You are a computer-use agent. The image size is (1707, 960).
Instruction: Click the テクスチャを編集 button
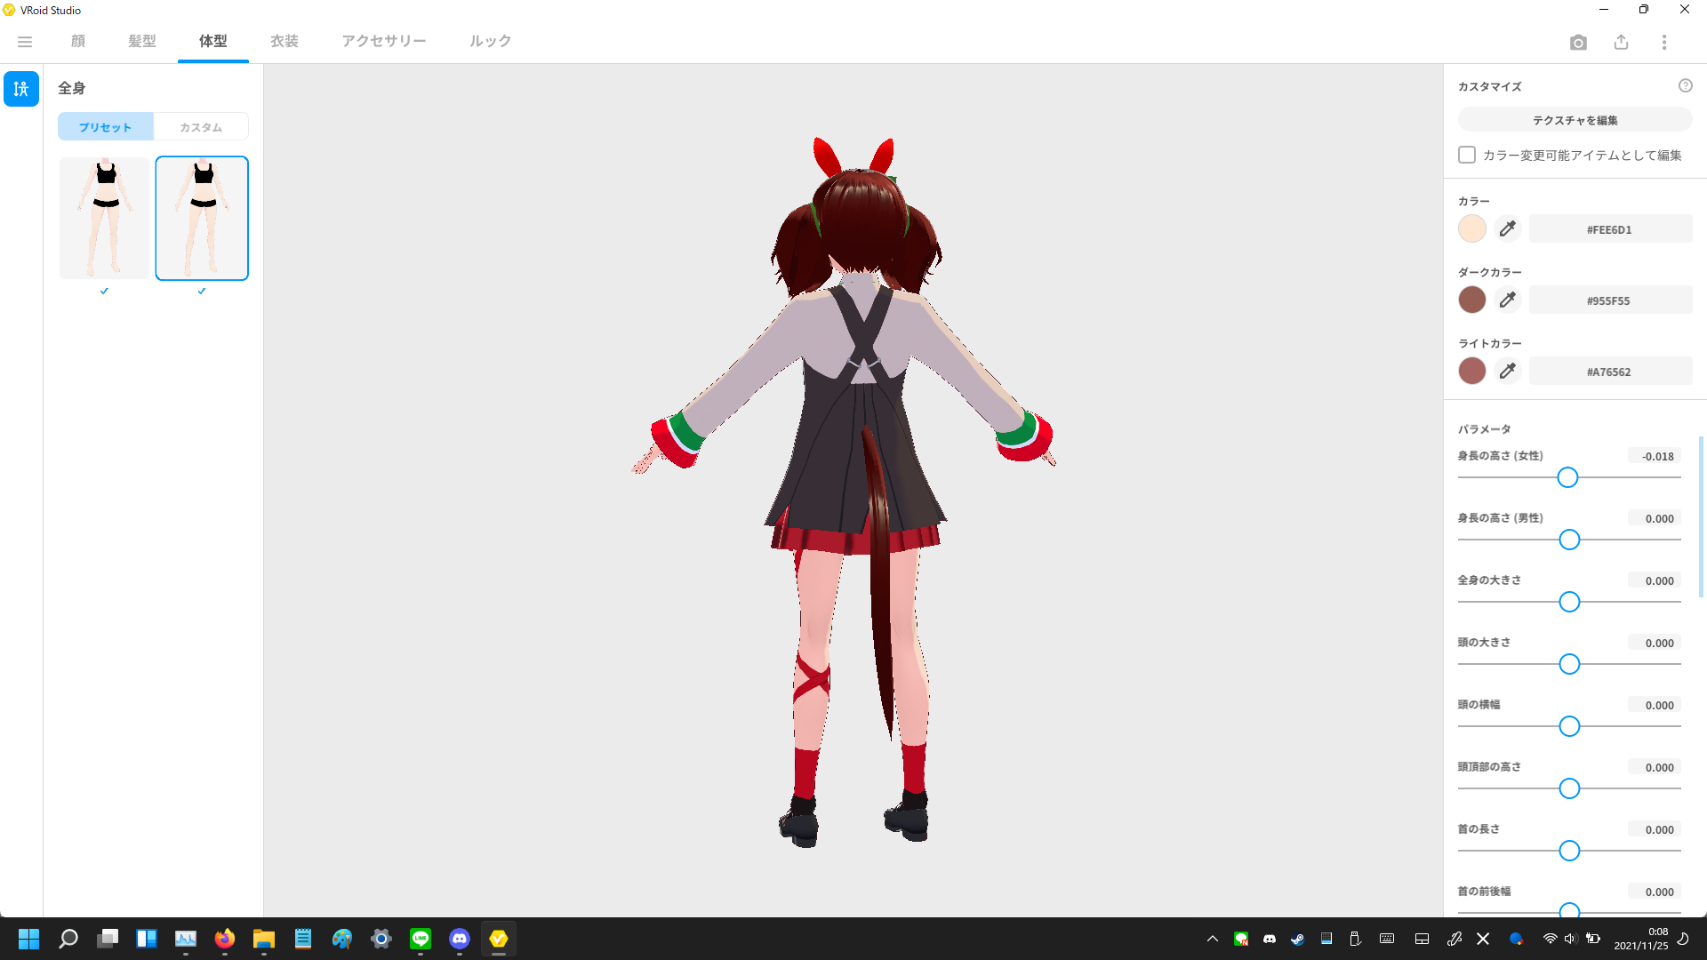tap(1574, 120)
